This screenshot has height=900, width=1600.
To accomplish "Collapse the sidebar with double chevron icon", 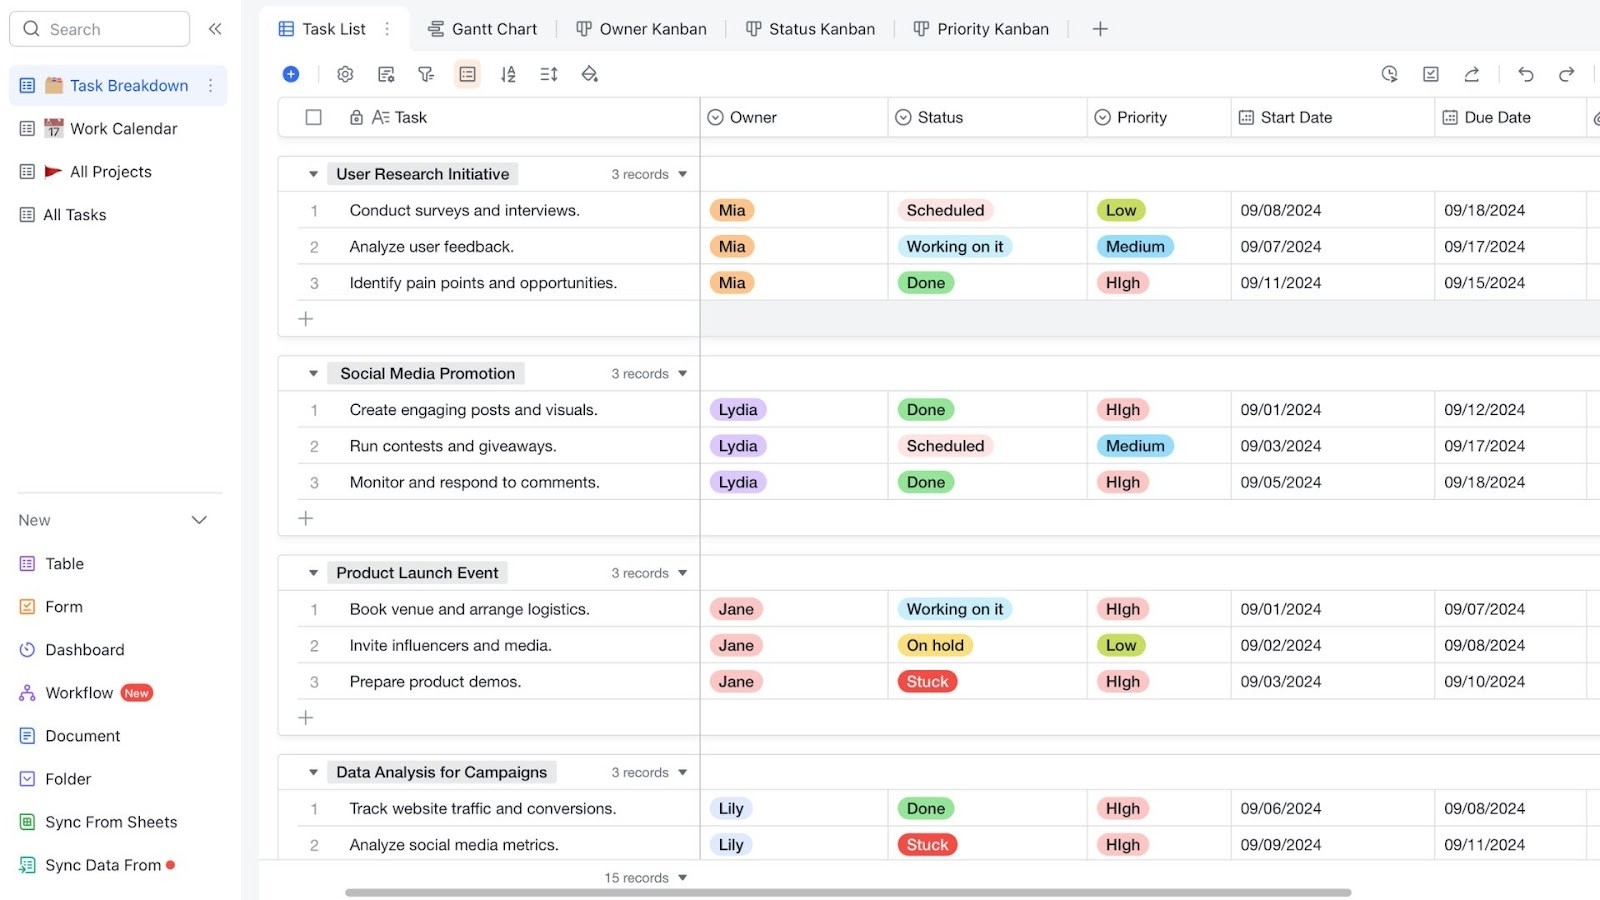I will coord(215,29).
